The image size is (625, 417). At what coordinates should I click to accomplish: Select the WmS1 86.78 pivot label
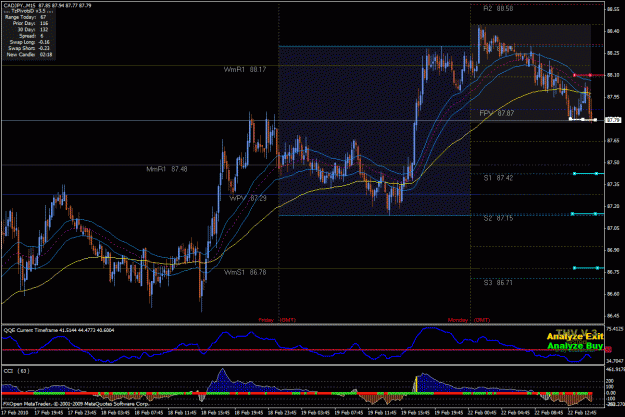(x=245, y=272)
